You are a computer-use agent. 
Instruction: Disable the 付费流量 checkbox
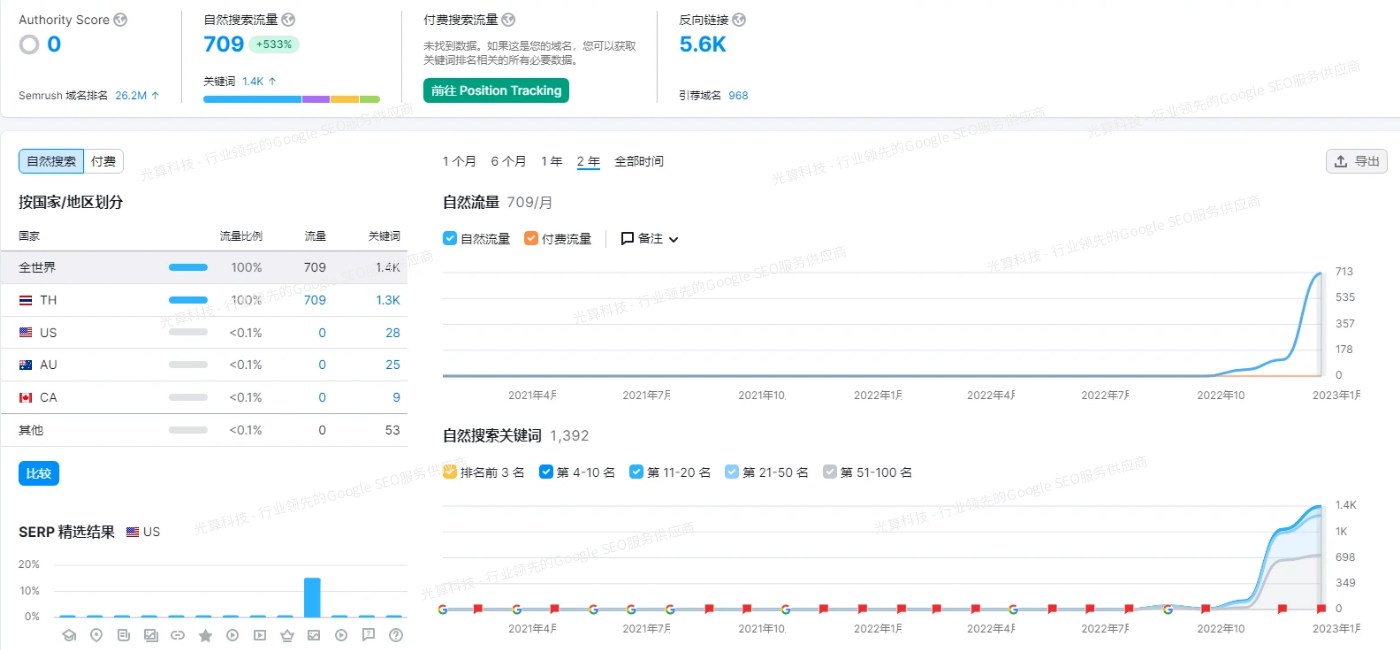tap(530, 239)
